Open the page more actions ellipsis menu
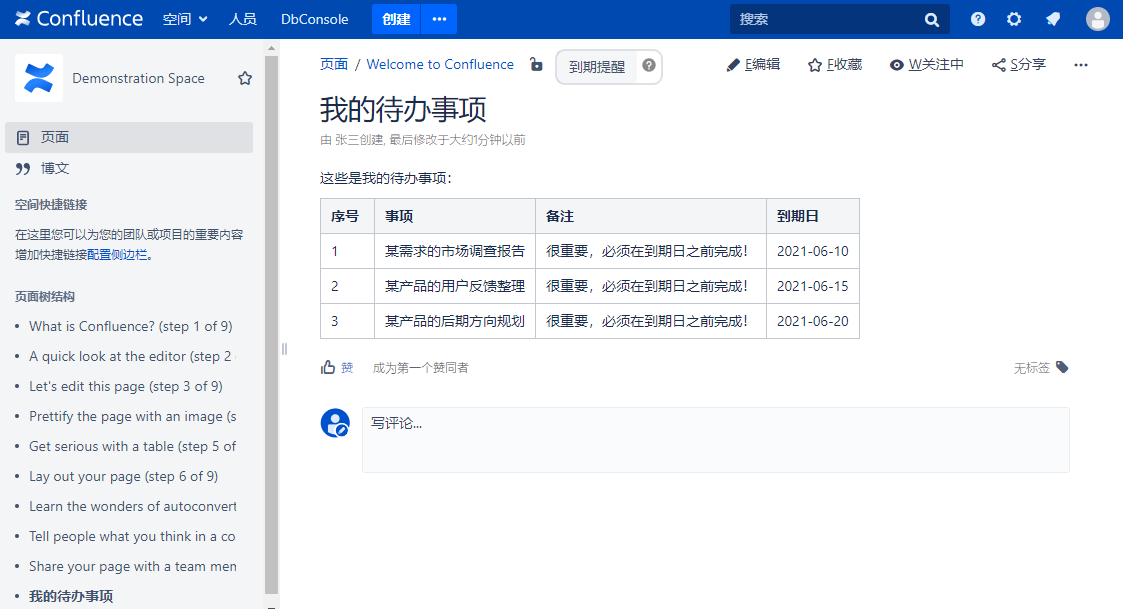The height and width of the screenshot is (609, 1123). [x=1080, y=65]
